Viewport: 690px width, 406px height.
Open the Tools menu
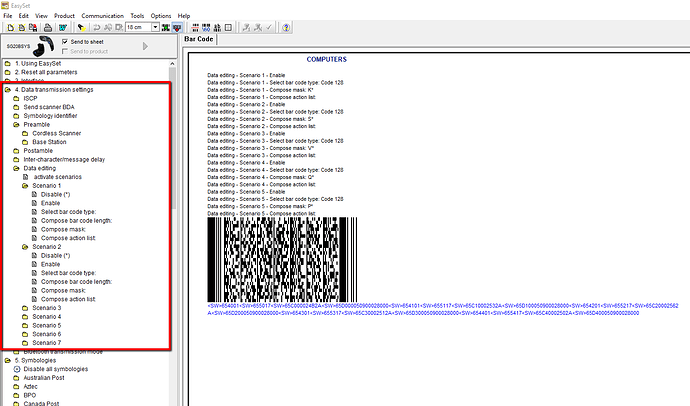click(137, 16)
